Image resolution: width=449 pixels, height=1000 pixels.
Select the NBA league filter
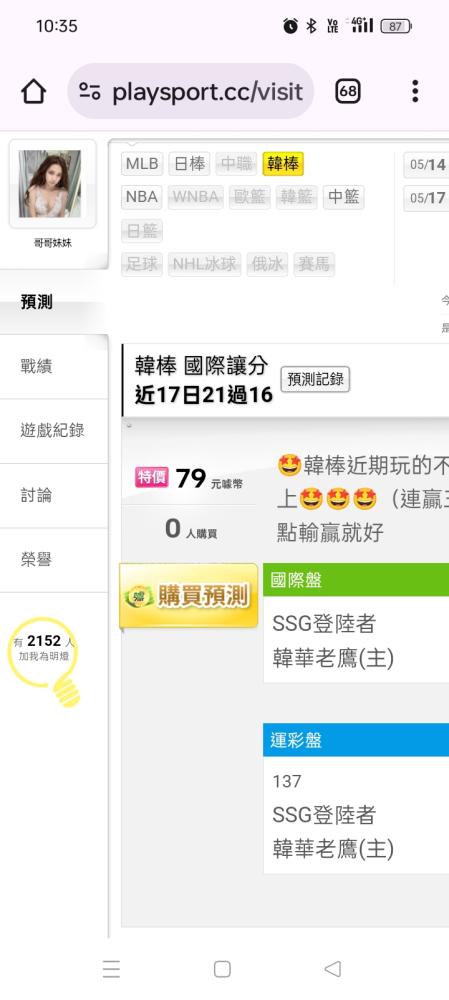[142, 197]
